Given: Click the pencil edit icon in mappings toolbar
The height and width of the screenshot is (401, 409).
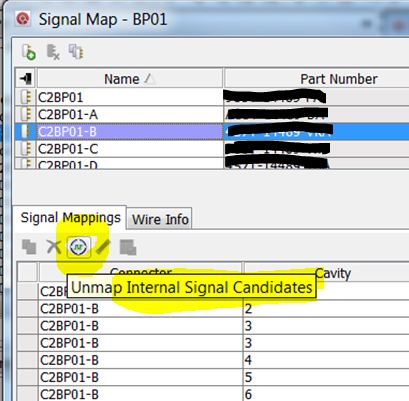Looking at the screenshot, I should 103,247.
